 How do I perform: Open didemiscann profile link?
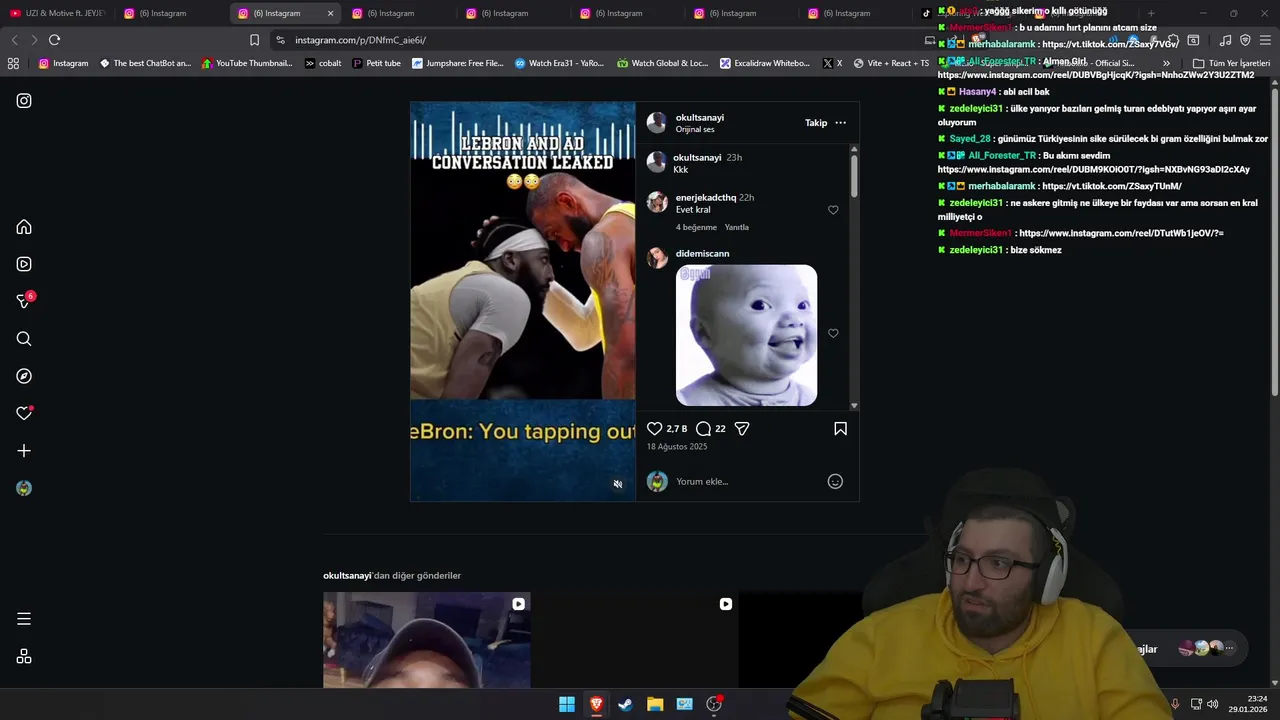click(702, 253)
